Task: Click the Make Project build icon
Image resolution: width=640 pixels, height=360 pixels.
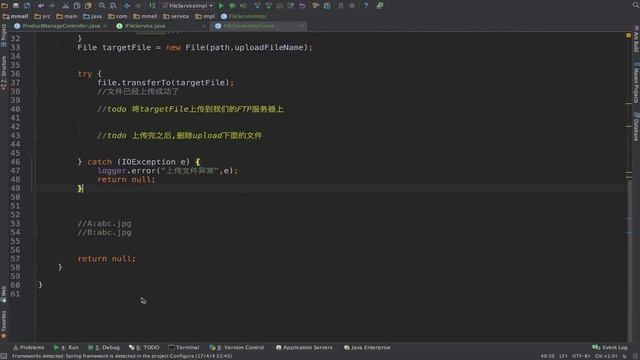Action: pyautogui.click(x=152, y=6)
